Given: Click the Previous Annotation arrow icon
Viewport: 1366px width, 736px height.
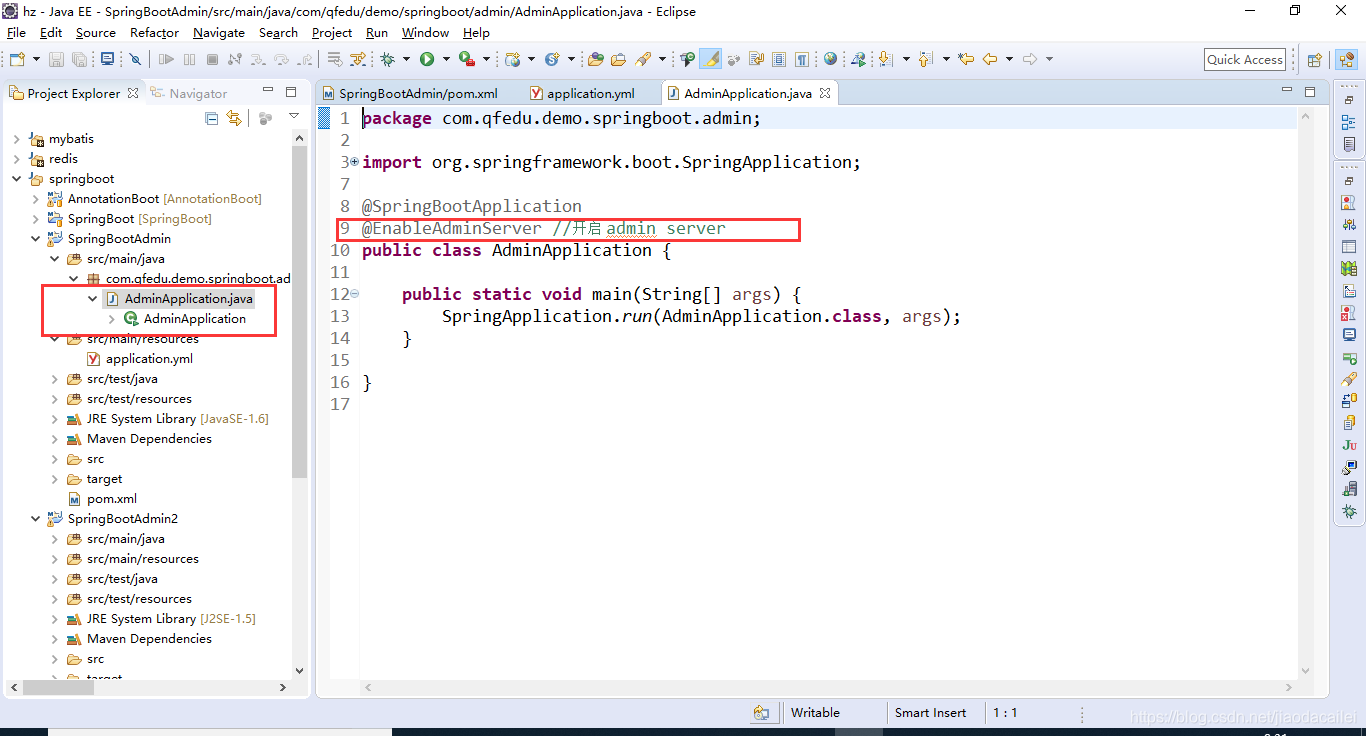Looking at the screenshot, I should 924,60.
